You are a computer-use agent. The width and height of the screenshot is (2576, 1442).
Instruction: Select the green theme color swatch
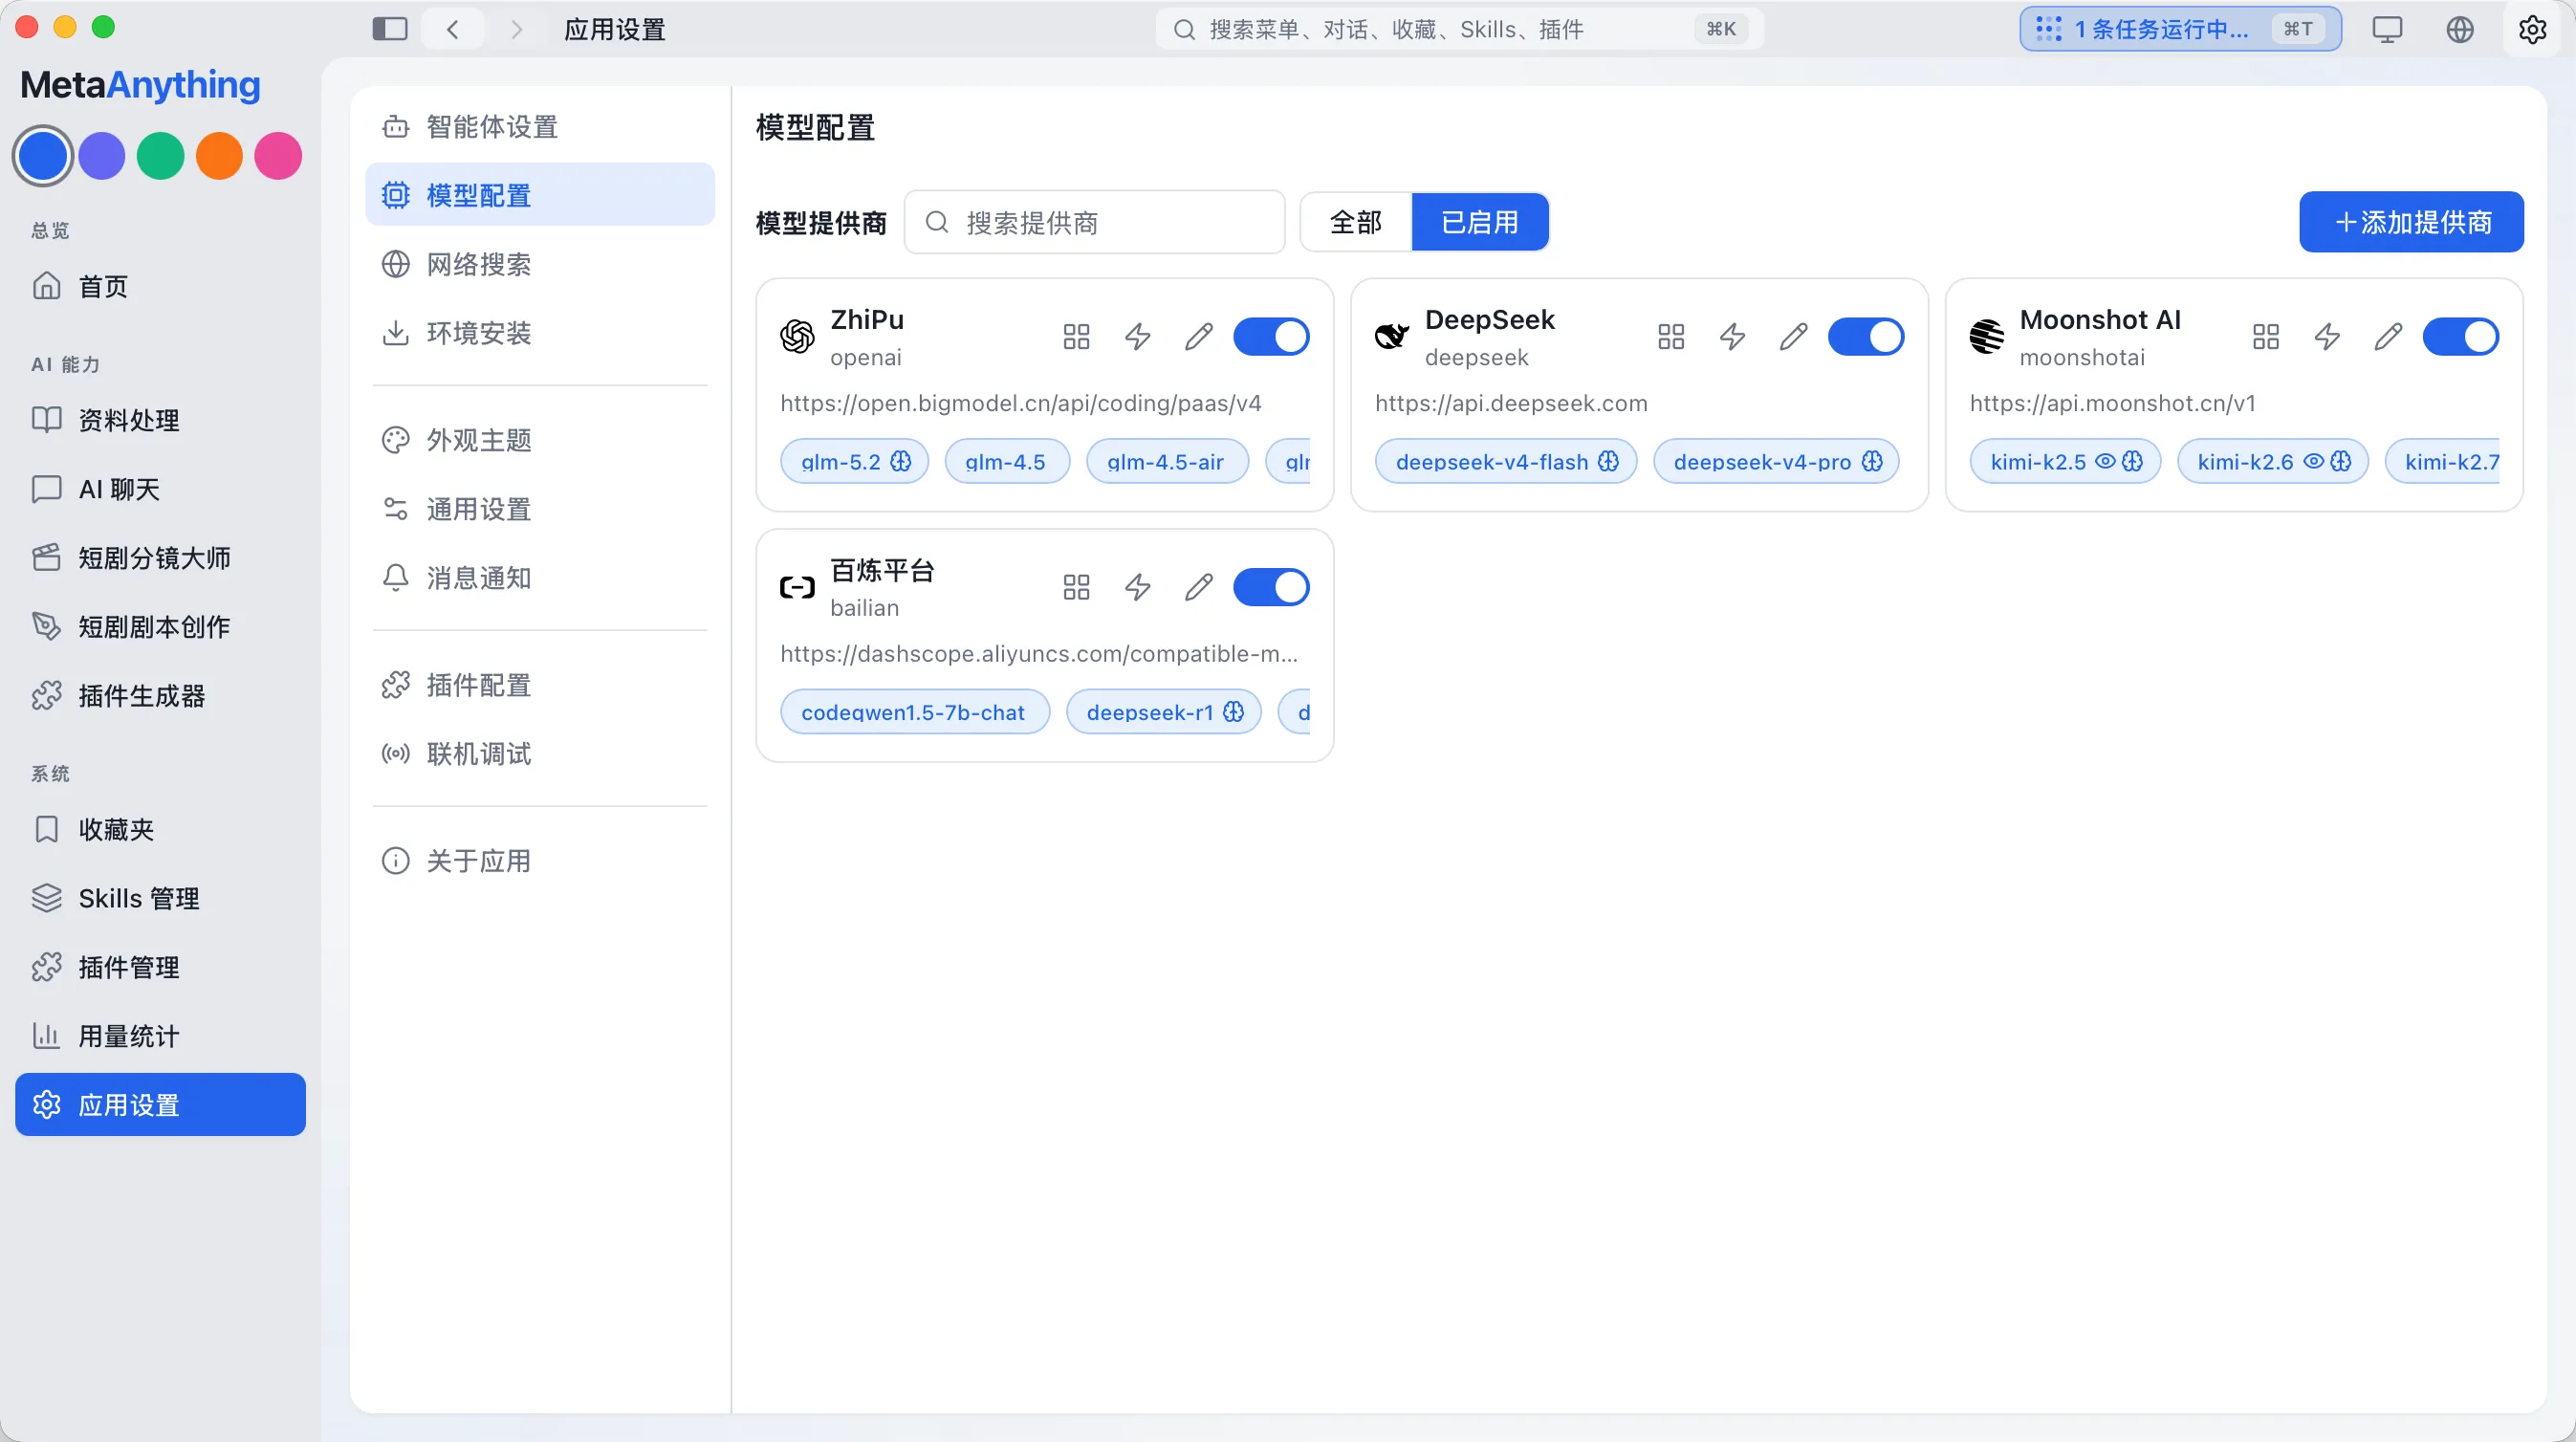(160, 156)
